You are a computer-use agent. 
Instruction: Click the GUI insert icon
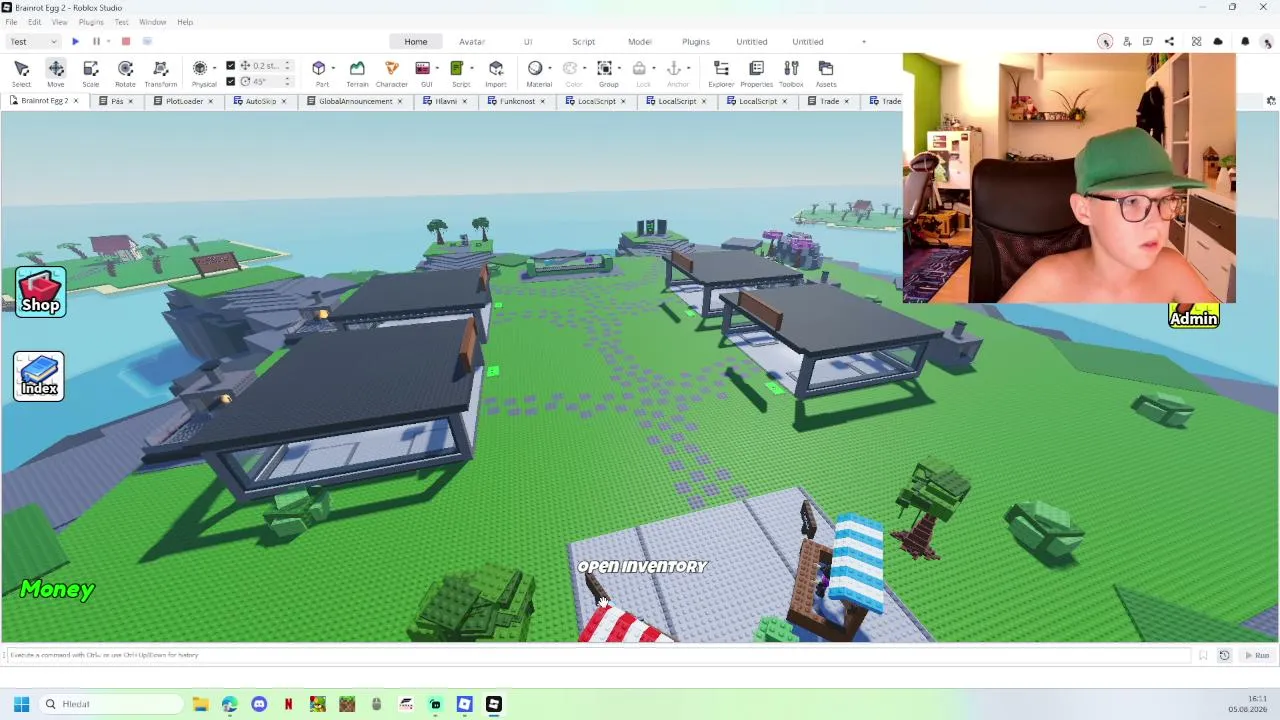(423, 68)
